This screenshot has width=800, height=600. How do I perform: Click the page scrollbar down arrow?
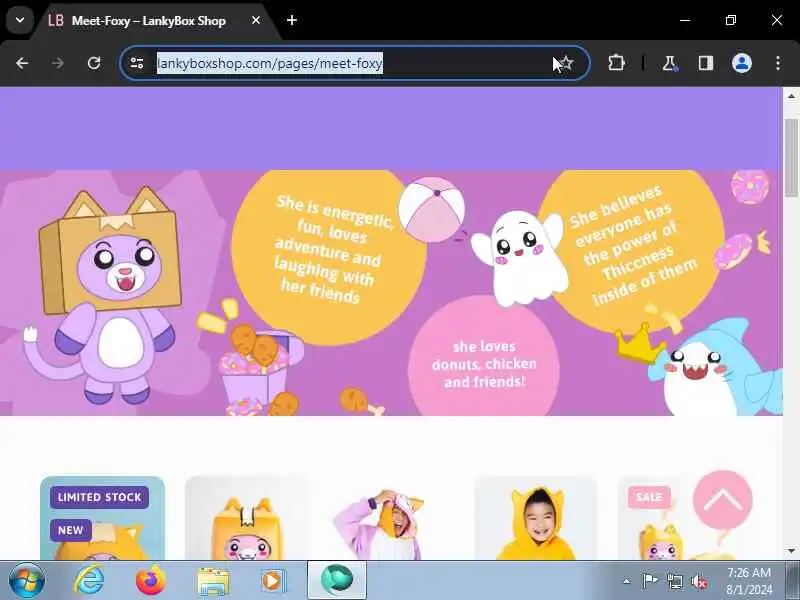(x=791, y=551)
